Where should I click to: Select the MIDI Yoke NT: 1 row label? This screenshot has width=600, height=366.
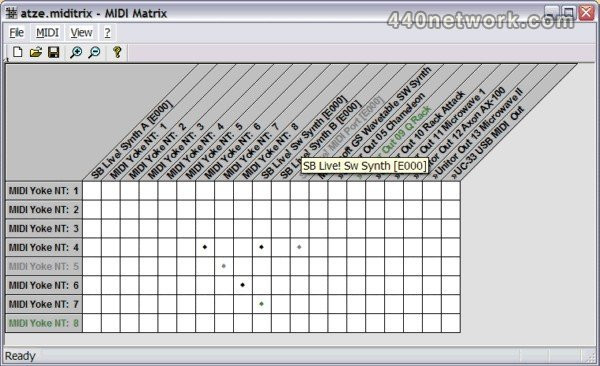tap(44, 191)
